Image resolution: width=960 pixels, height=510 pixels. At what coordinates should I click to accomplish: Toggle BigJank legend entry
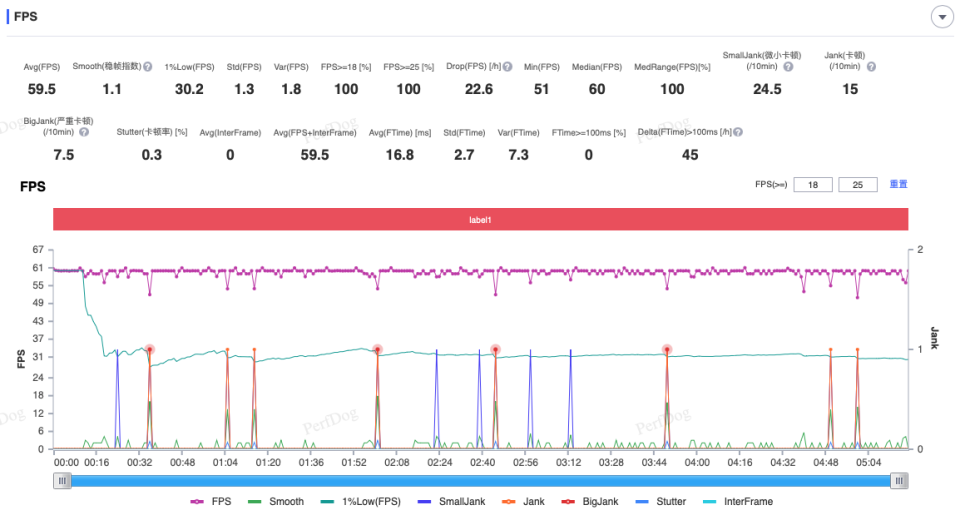(590, 501)
